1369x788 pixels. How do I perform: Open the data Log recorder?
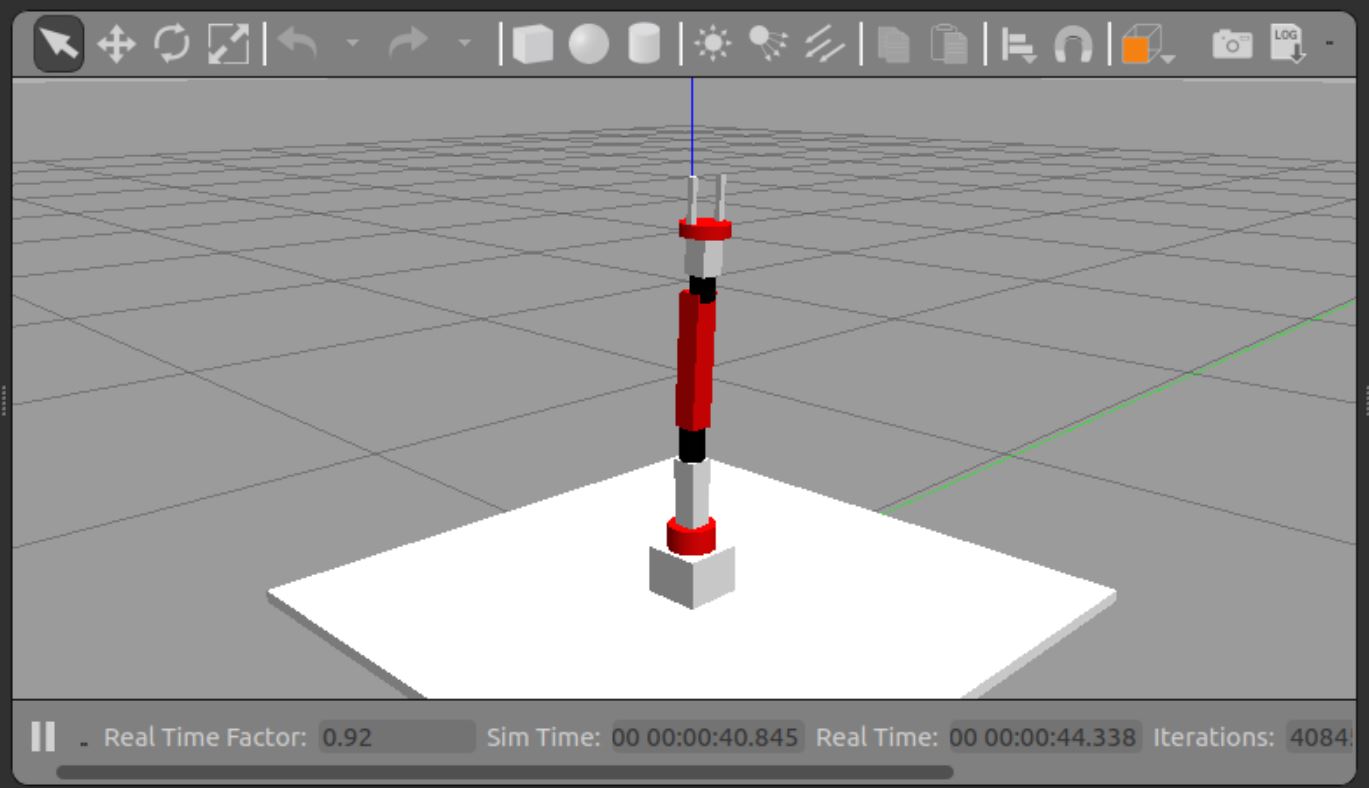click(1289, 44)
